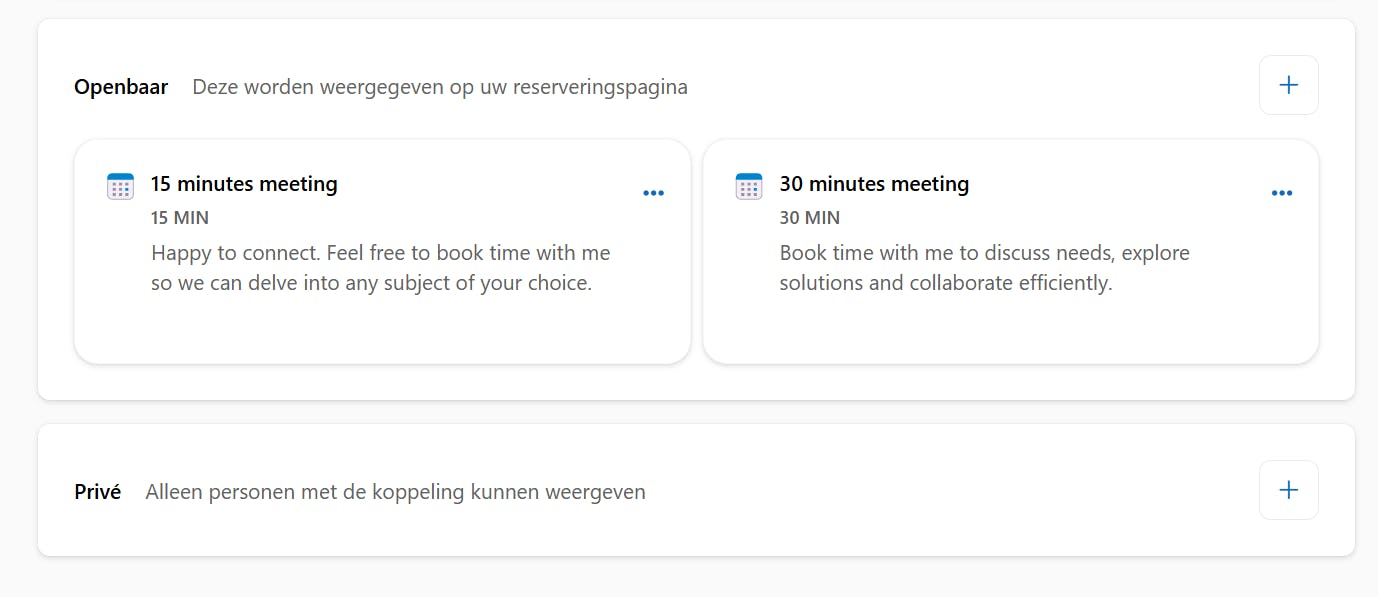1378x597 pixels.
Task: Select the 15 MIN duration label
Action: click(x=180, y=217)
